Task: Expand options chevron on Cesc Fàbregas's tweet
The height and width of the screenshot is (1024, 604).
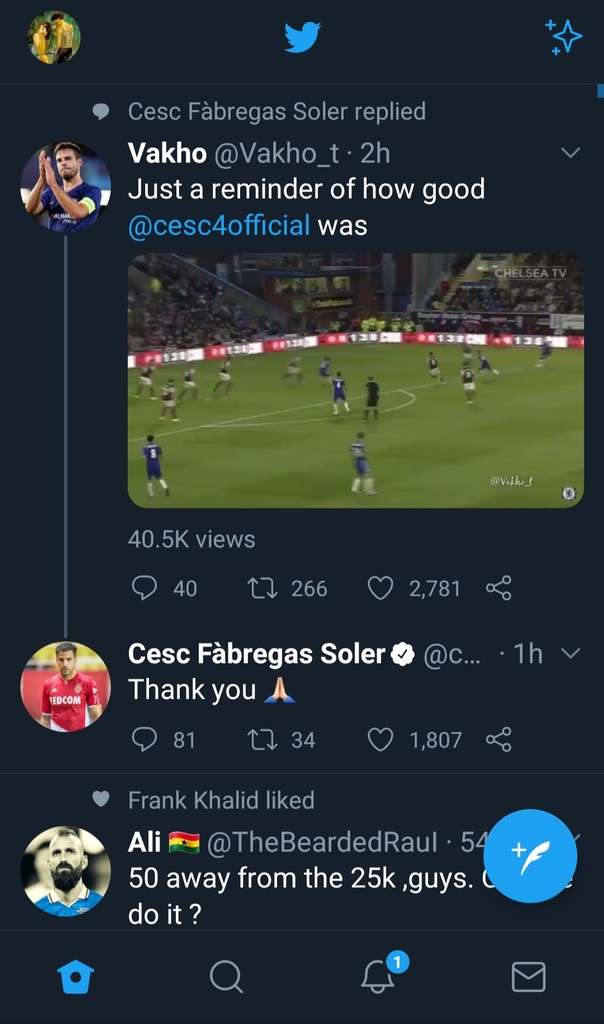Action: pyautogui.click(x=570, y=653)
